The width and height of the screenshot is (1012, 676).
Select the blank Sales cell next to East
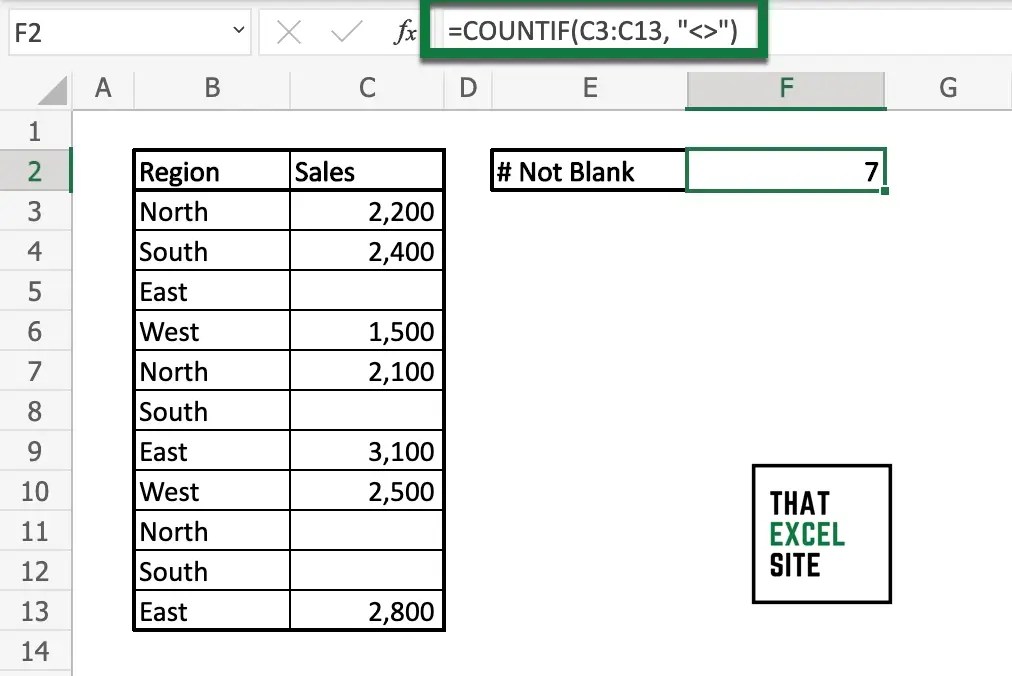pyautogui.click(x=366, y=291)
